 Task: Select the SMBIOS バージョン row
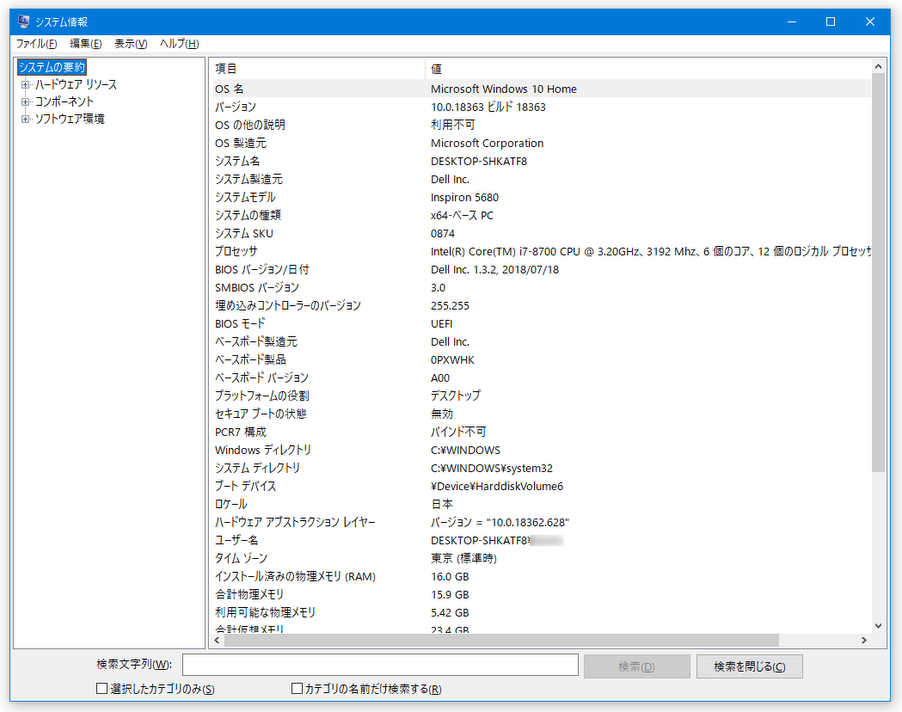[541, 288]
